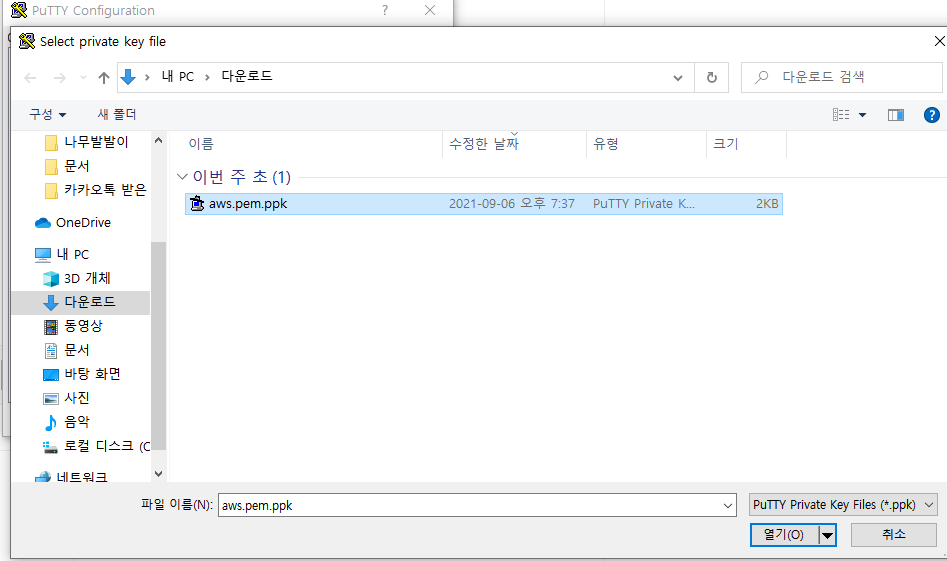Select '내 PC' in the address breadcrumb
Screen dimensions: 947x561
point(178,77)
